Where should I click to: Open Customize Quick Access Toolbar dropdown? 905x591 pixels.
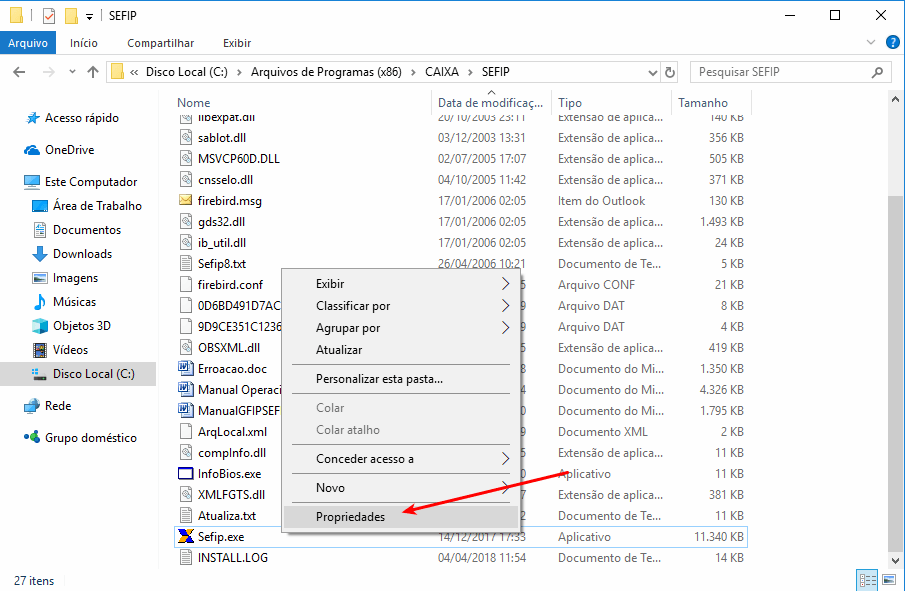coord(89,16)
